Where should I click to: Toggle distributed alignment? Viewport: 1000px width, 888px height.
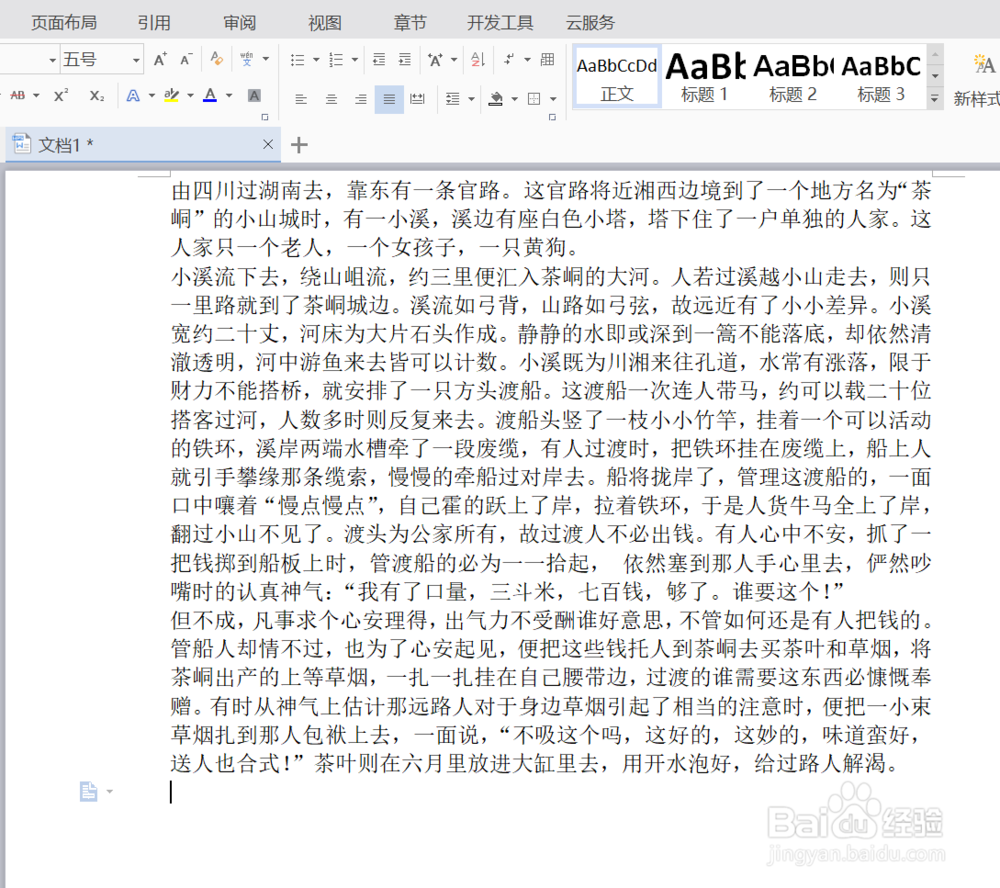[x=417, y=99]
